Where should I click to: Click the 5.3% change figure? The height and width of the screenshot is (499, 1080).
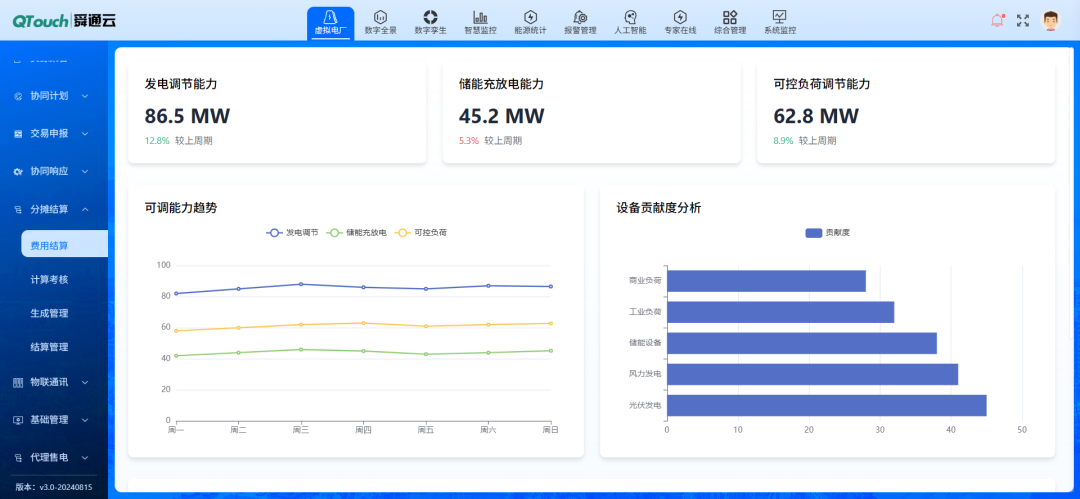(x=469, y=141)
